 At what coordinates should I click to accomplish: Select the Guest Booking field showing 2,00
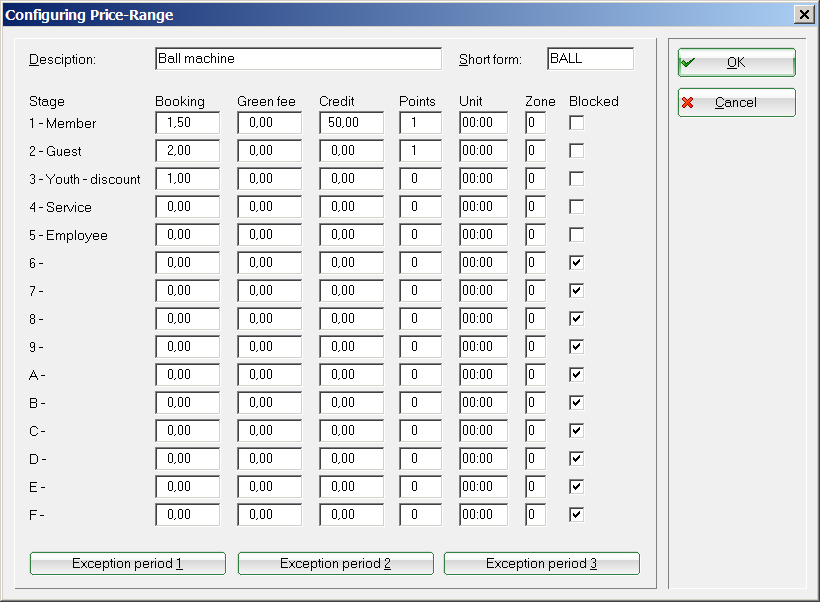pos(187,151)
